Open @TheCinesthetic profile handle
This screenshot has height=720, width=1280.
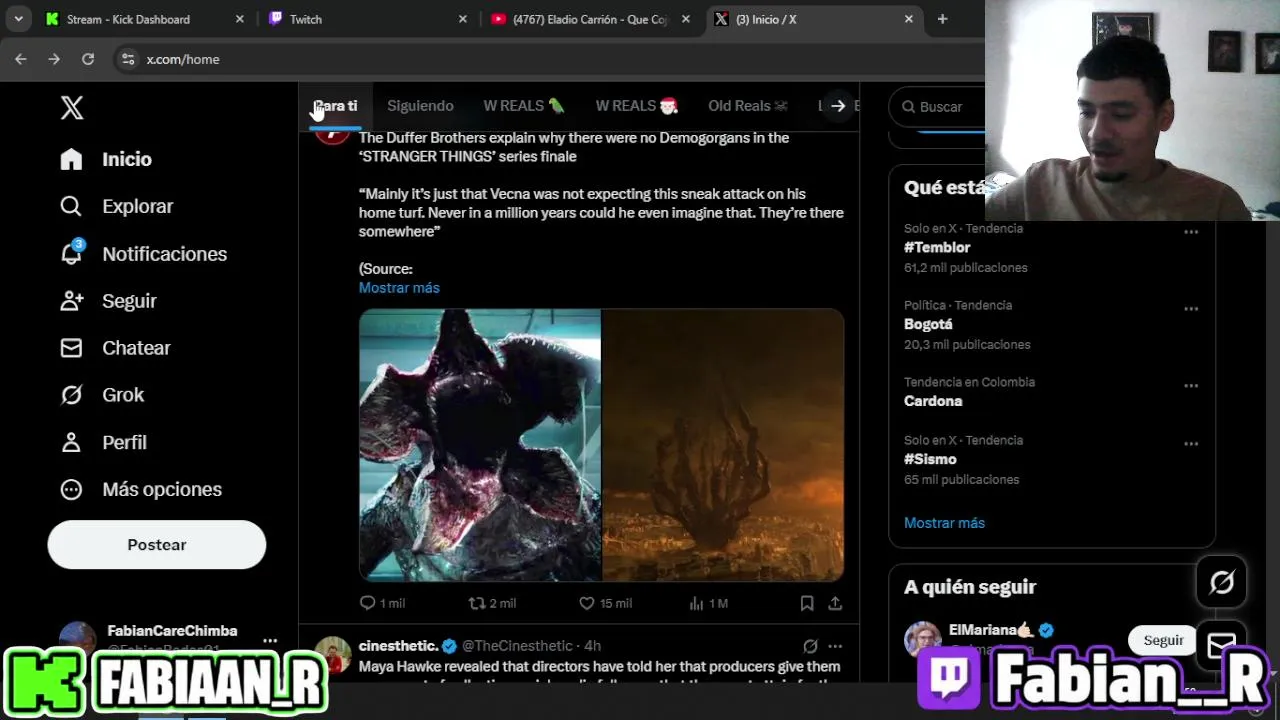pyautogui.click(x=517, y=646)
